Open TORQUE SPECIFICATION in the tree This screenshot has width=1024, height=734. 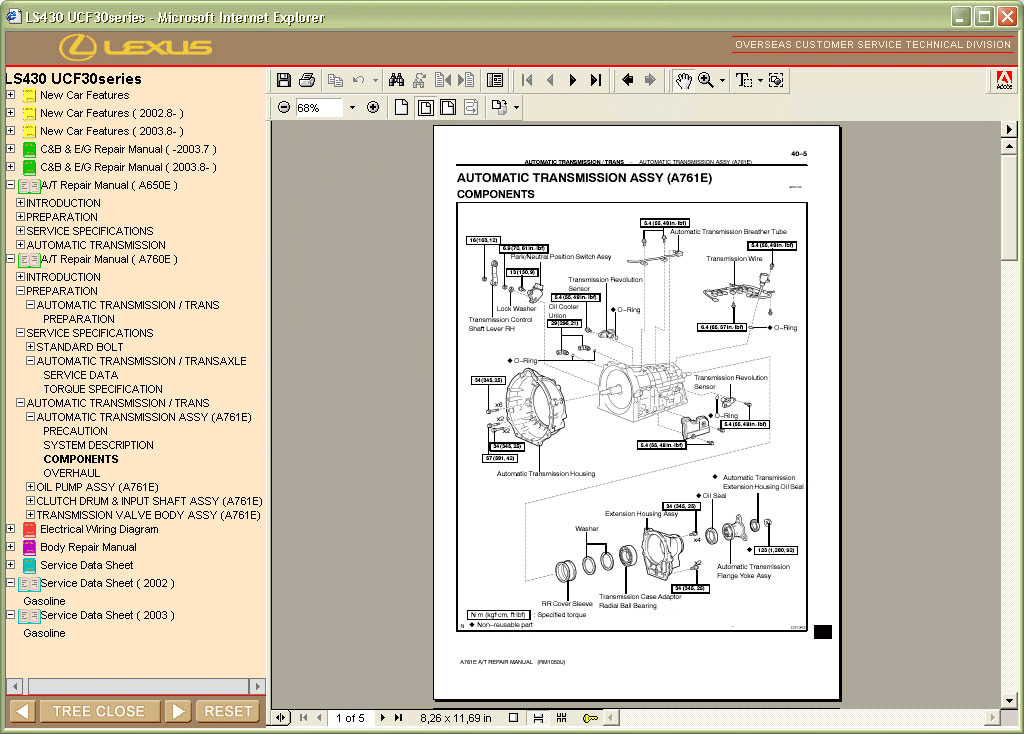click(x=103, y=389)
